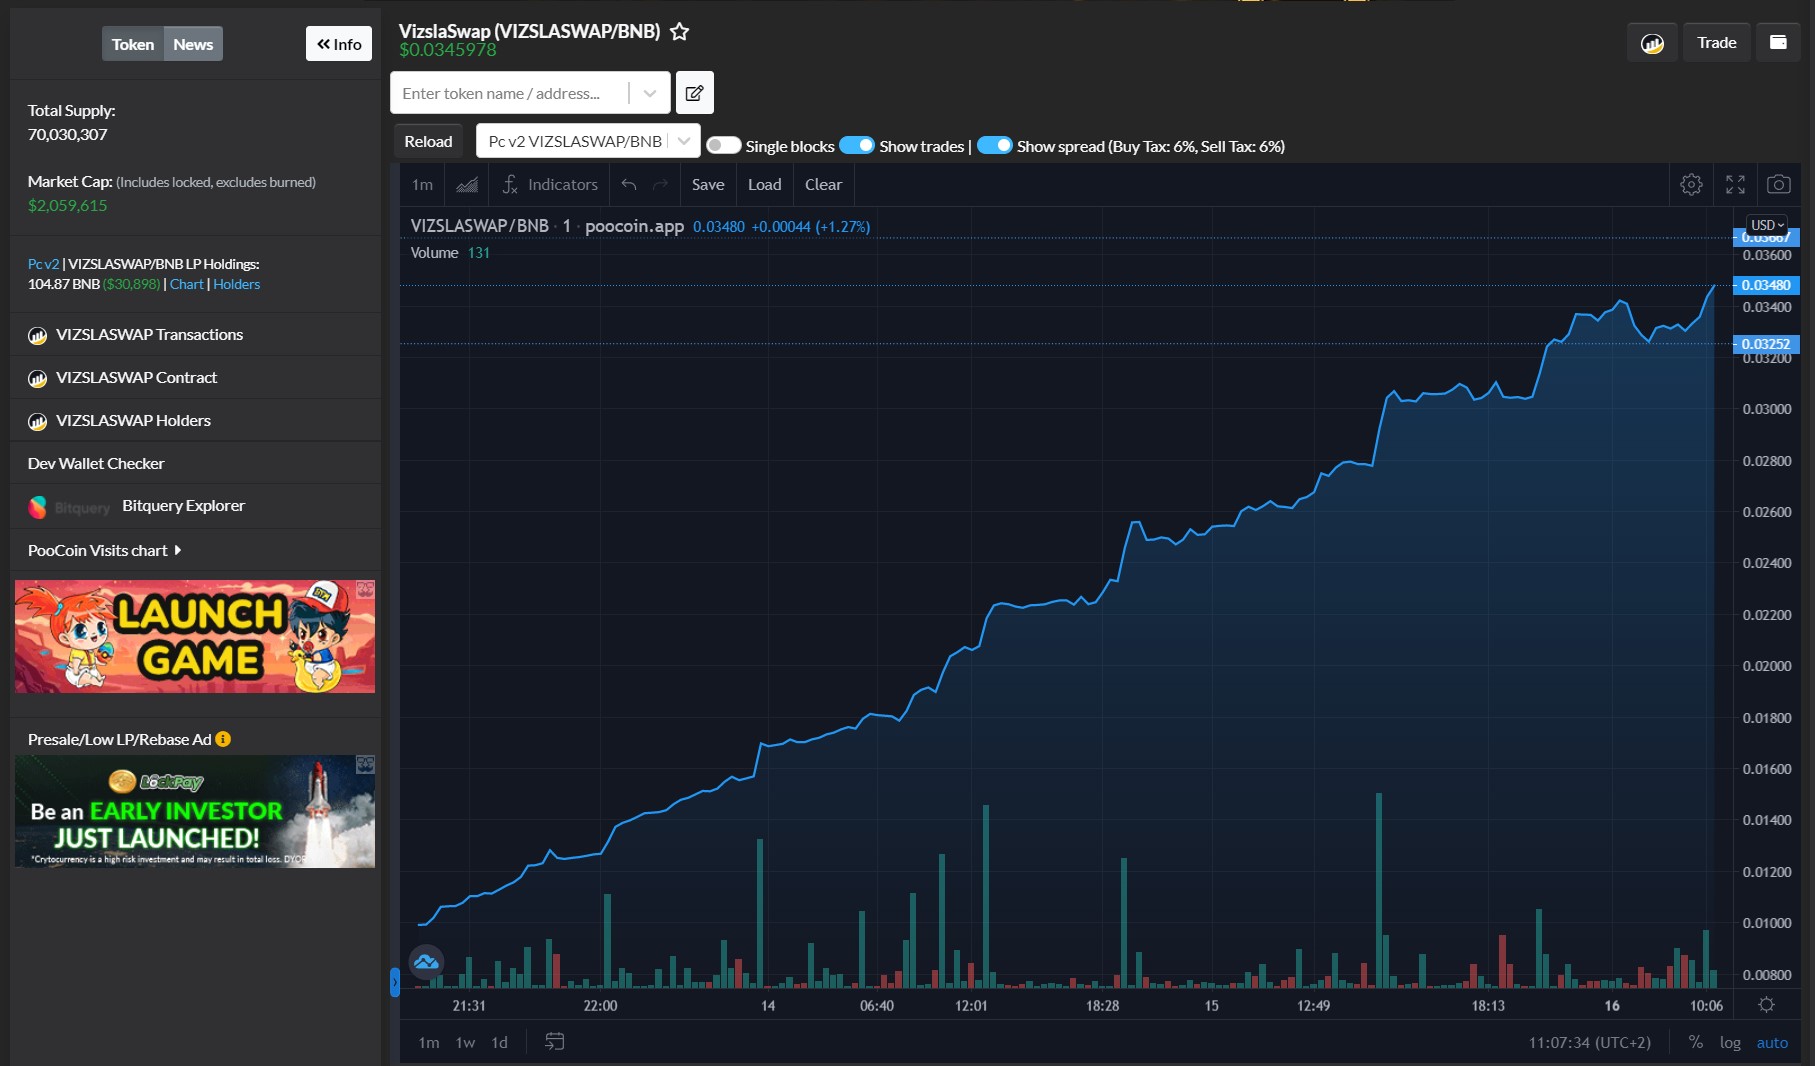
Task: Open the 1m interval selector in the chart toolbar
Action: (x=423, y=184)
